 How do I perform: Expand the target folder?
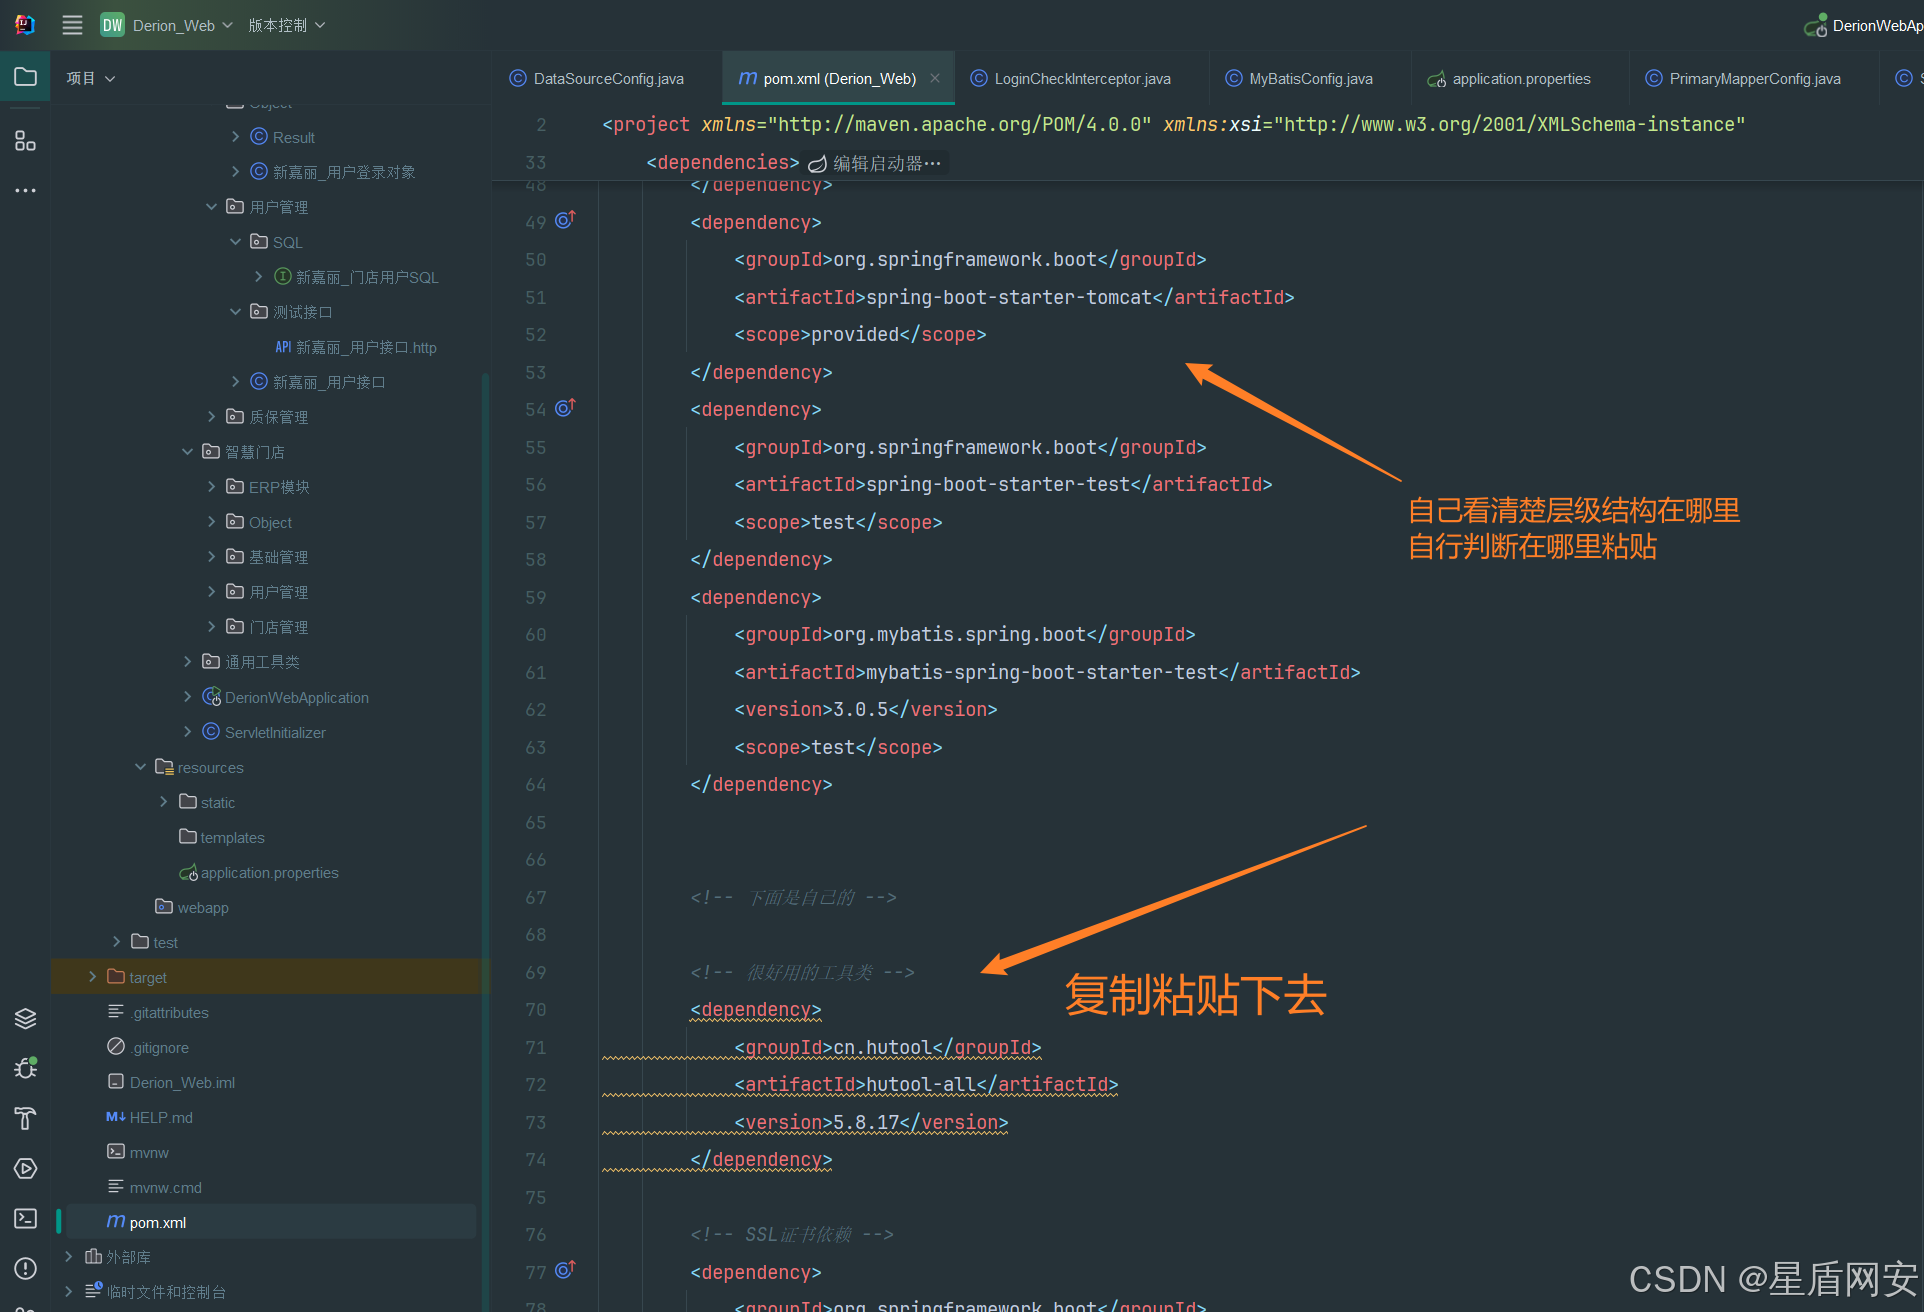92,977
